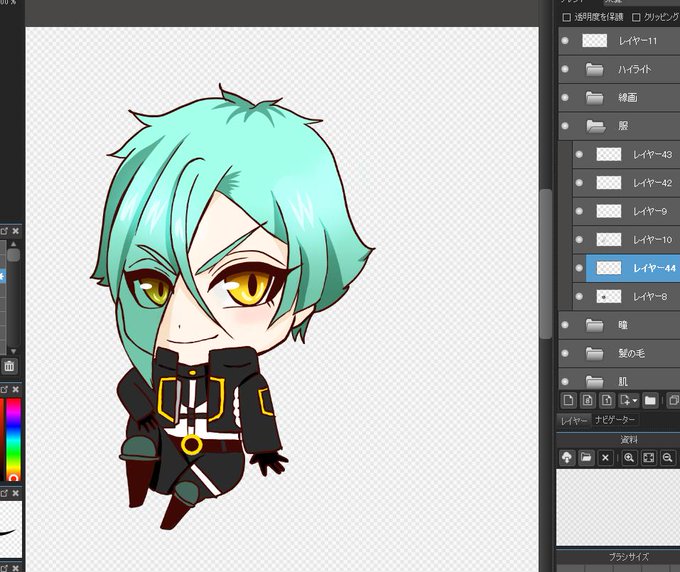Viewport: 680px width, 572px height.
Task: Close the brush stroke preview panel
Action: [x=16, y=493]
